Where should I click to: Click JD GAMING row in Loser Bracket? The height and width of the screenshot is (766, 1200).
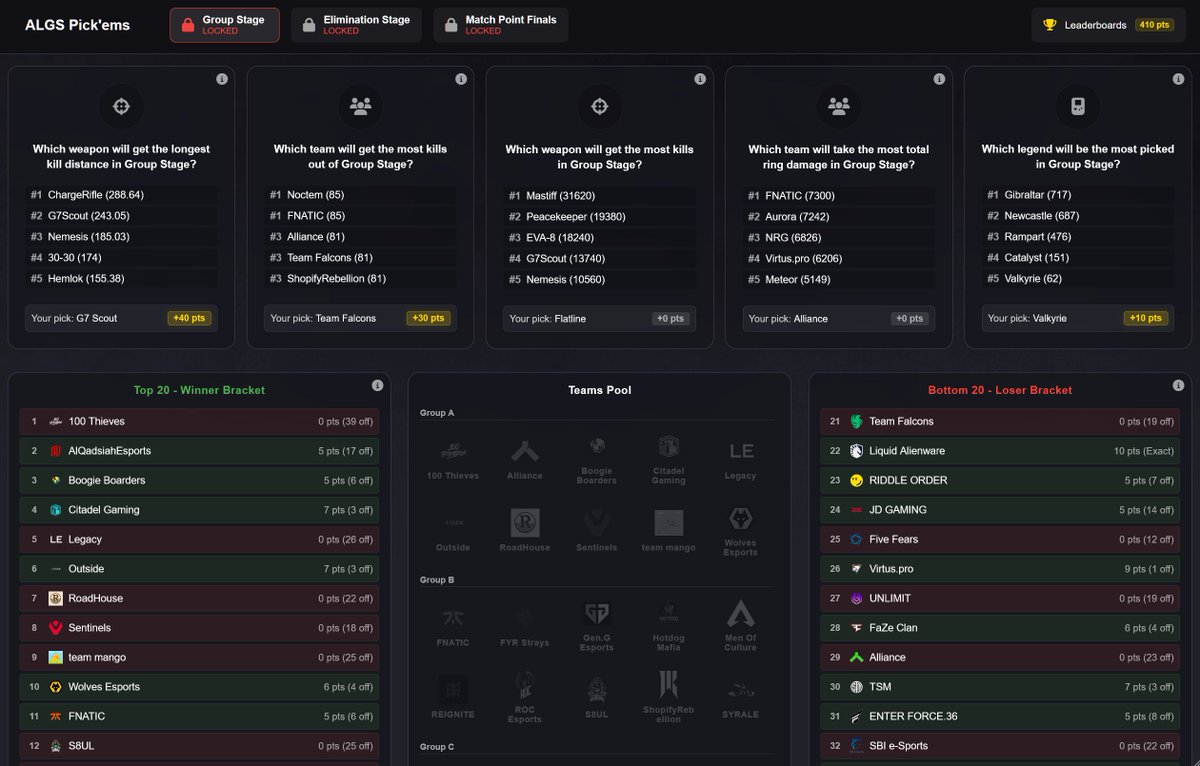(1000, 510)
